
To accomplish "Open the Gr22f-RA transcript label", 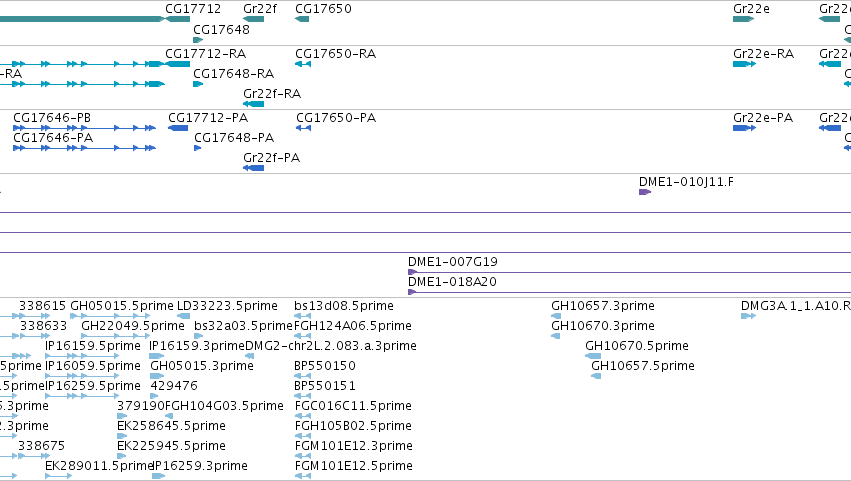I will pyautogui.click(x=272, y=94).
